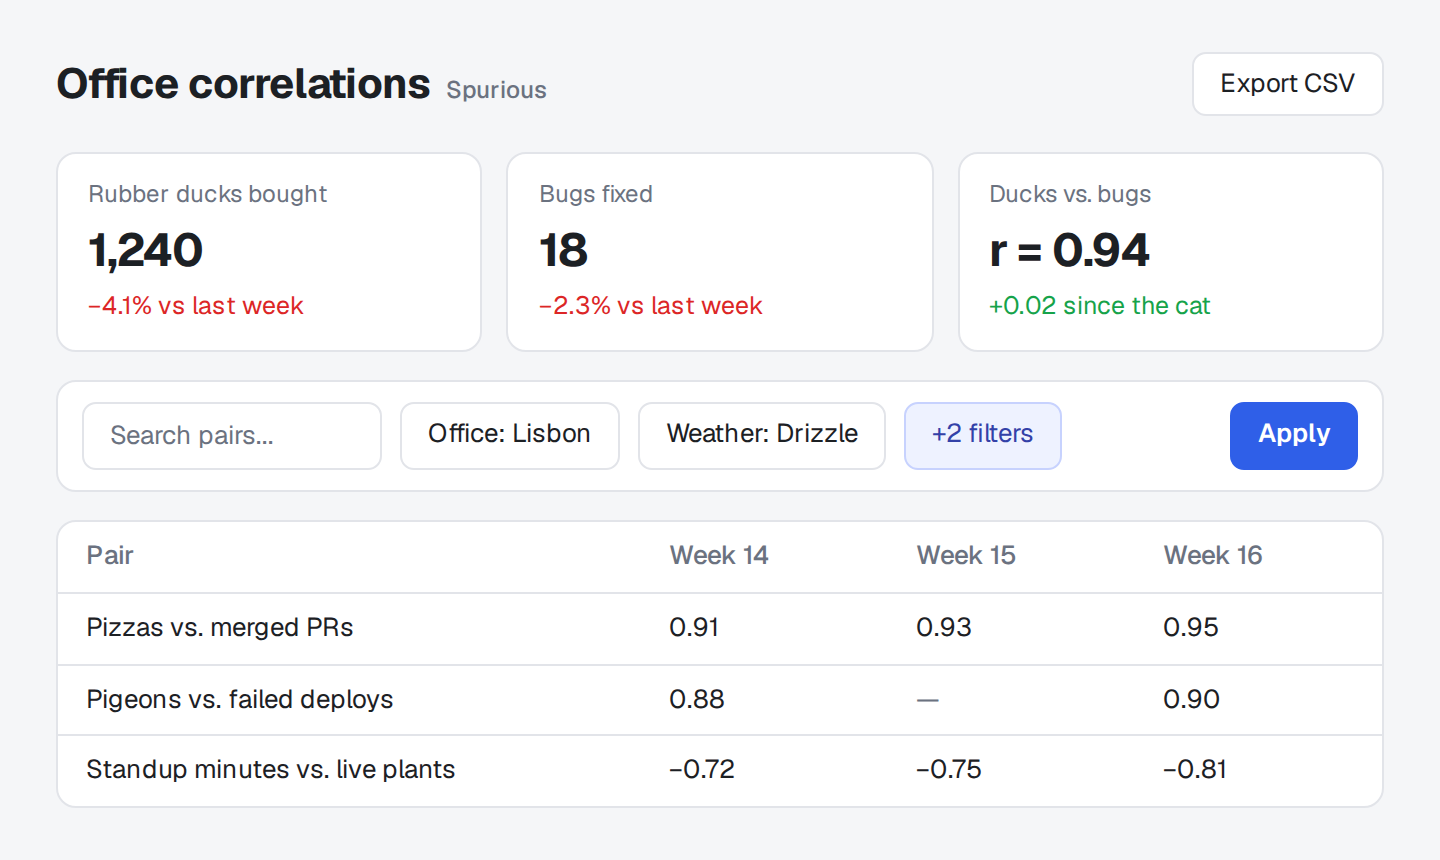Click the 0.90 cell for Pigeons

[1191, 699]
